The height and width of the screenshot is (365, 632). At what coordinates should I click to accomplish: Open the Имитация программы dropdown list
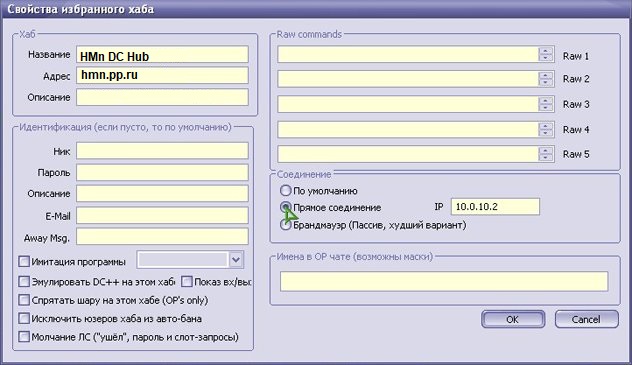coord(236,260)
